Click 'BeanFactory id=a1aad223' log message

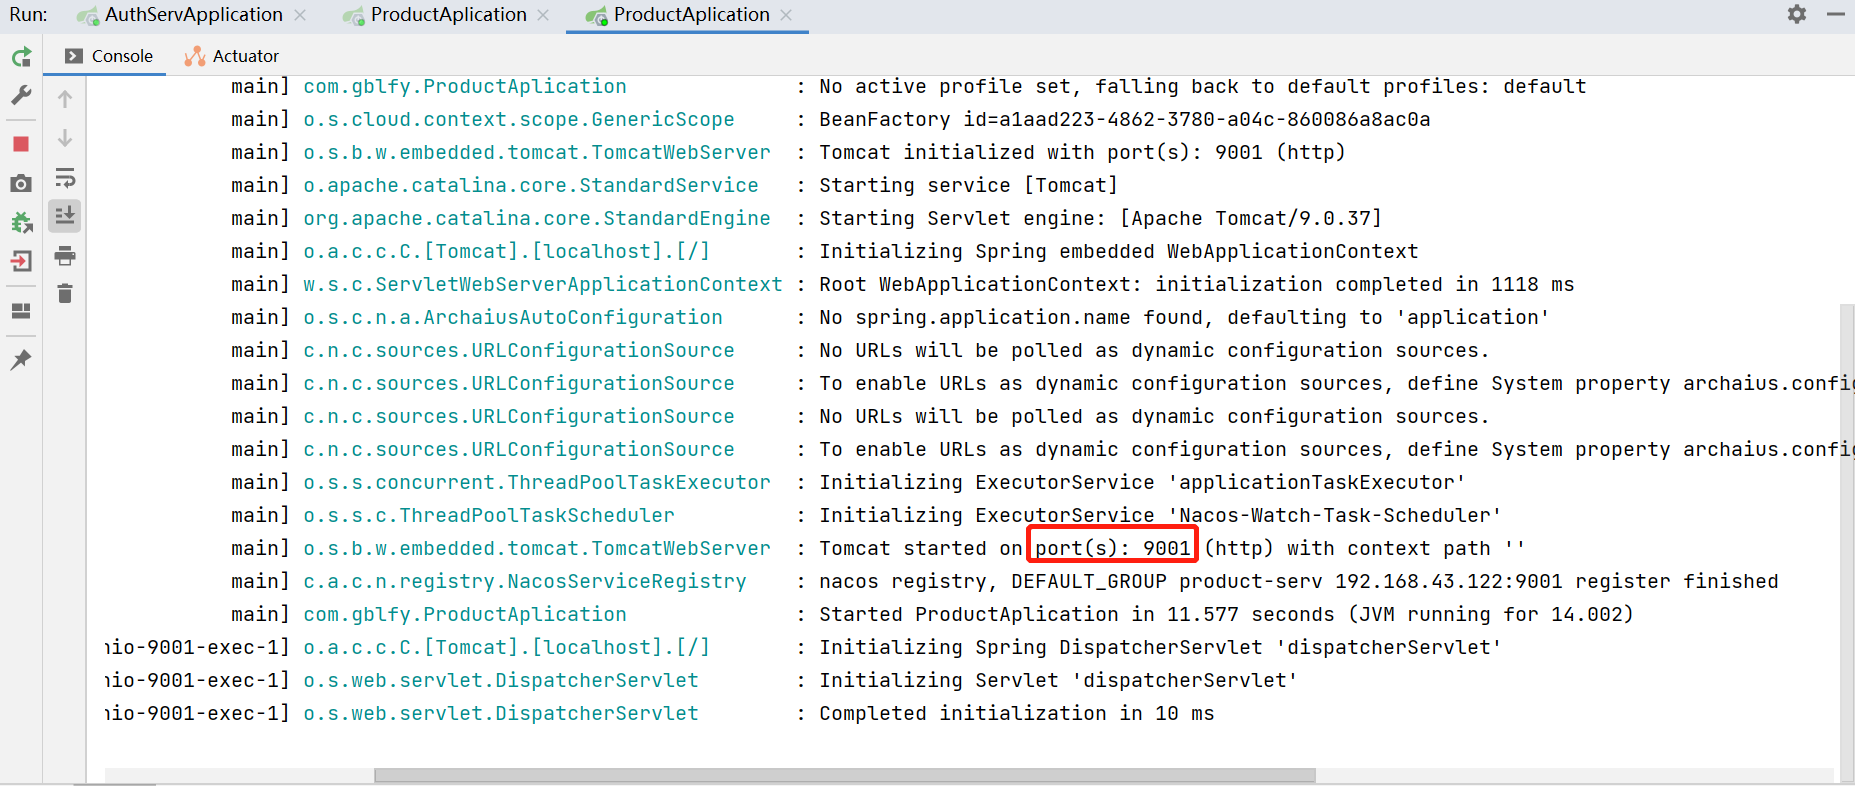click(1124, 119)
